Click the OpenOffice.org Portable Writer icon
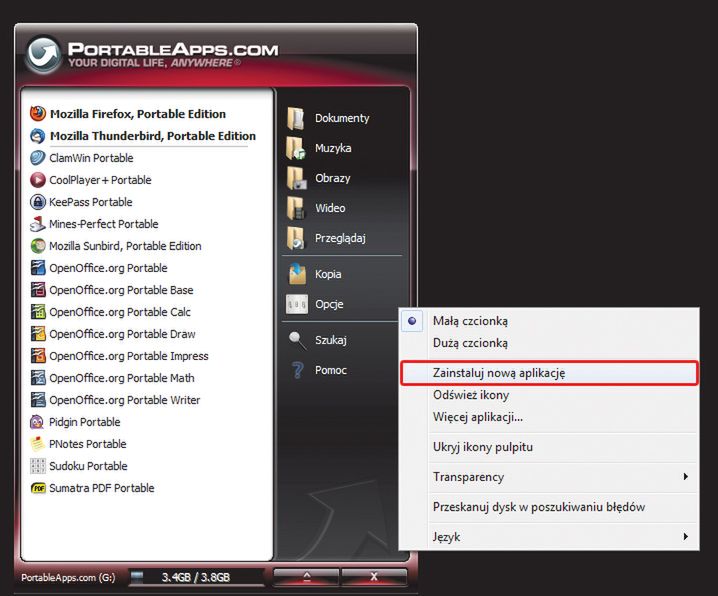Viewport: 718px width, 596px height. point(38,399)
